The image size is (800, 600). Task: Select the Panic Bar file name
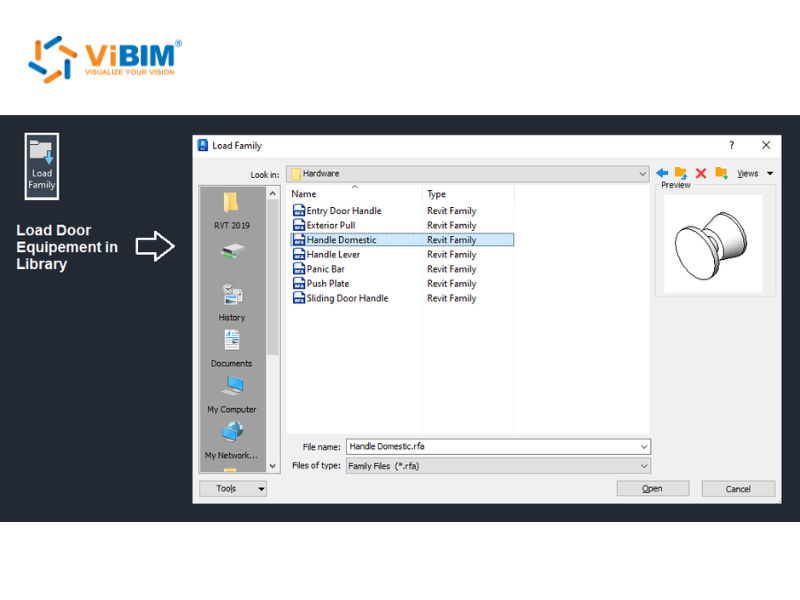(326, 269)
